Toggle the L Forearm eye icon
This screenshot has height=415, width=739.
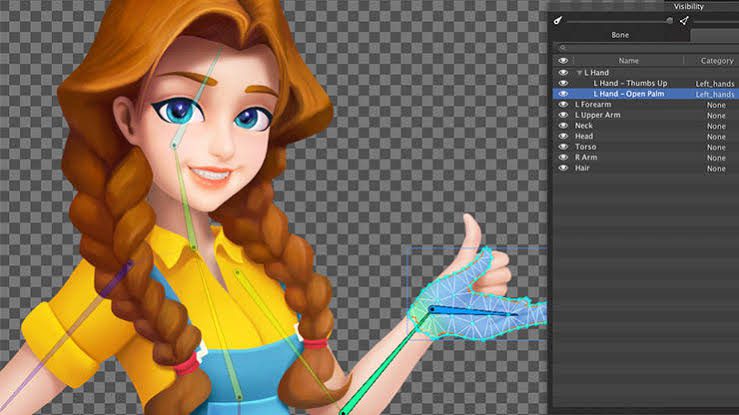(563, 104)
